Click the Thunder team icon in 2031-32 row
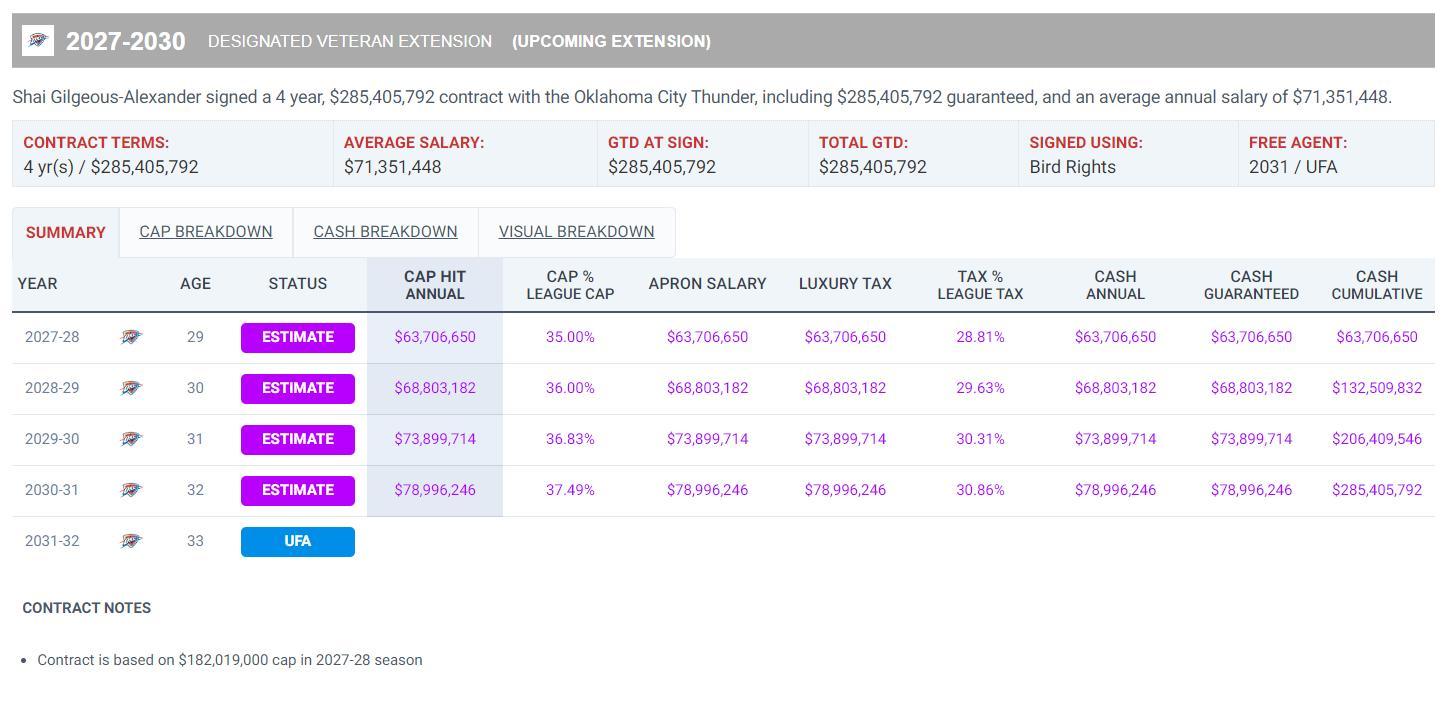Image resolution: width=1443 pixels, height=712 pixels. click(x=131, y=541)
